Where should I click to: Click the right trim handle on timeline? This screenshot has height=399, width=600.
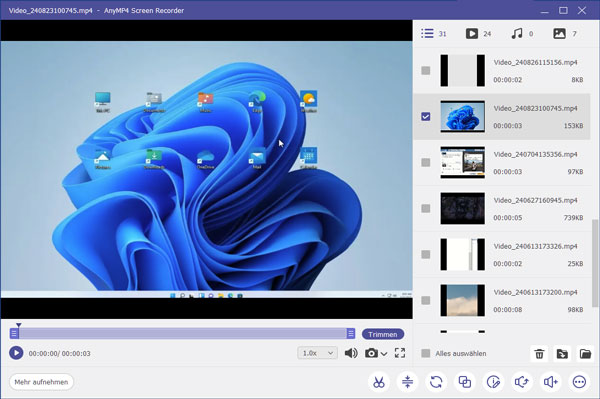[x=351, y=334]
